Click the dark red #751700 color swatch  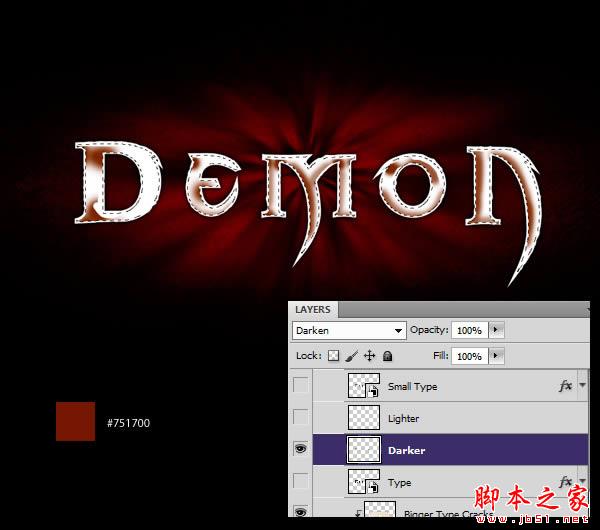click(x=75, y=421)
